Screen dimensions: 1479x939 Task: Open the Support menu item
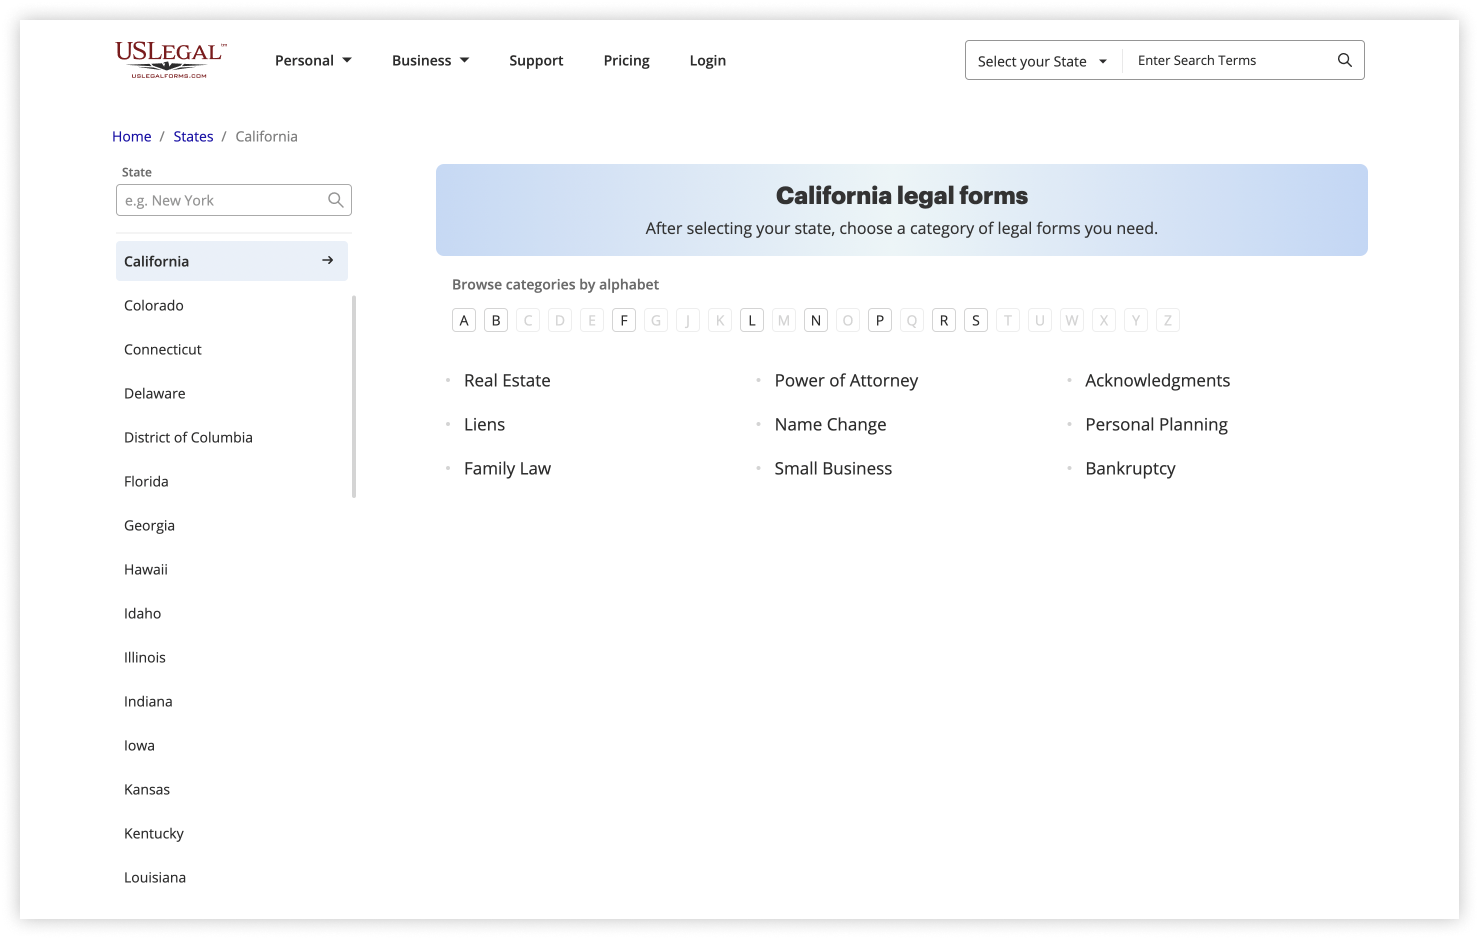536,60
